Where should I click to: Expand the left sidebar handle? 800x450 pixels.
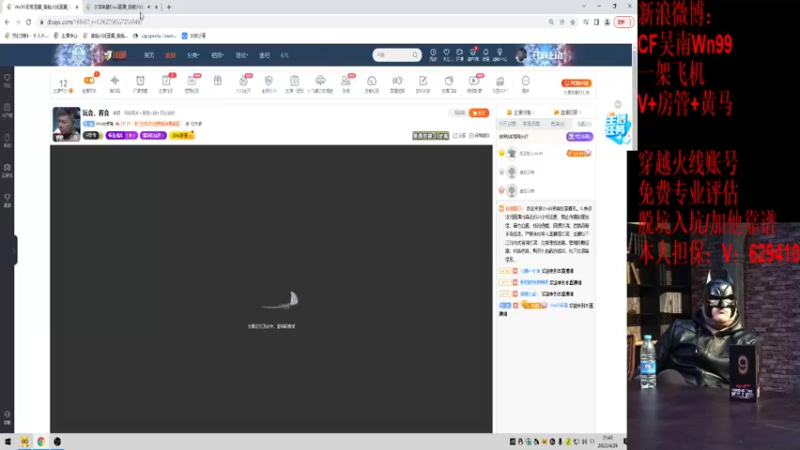(x=14, y=250)
